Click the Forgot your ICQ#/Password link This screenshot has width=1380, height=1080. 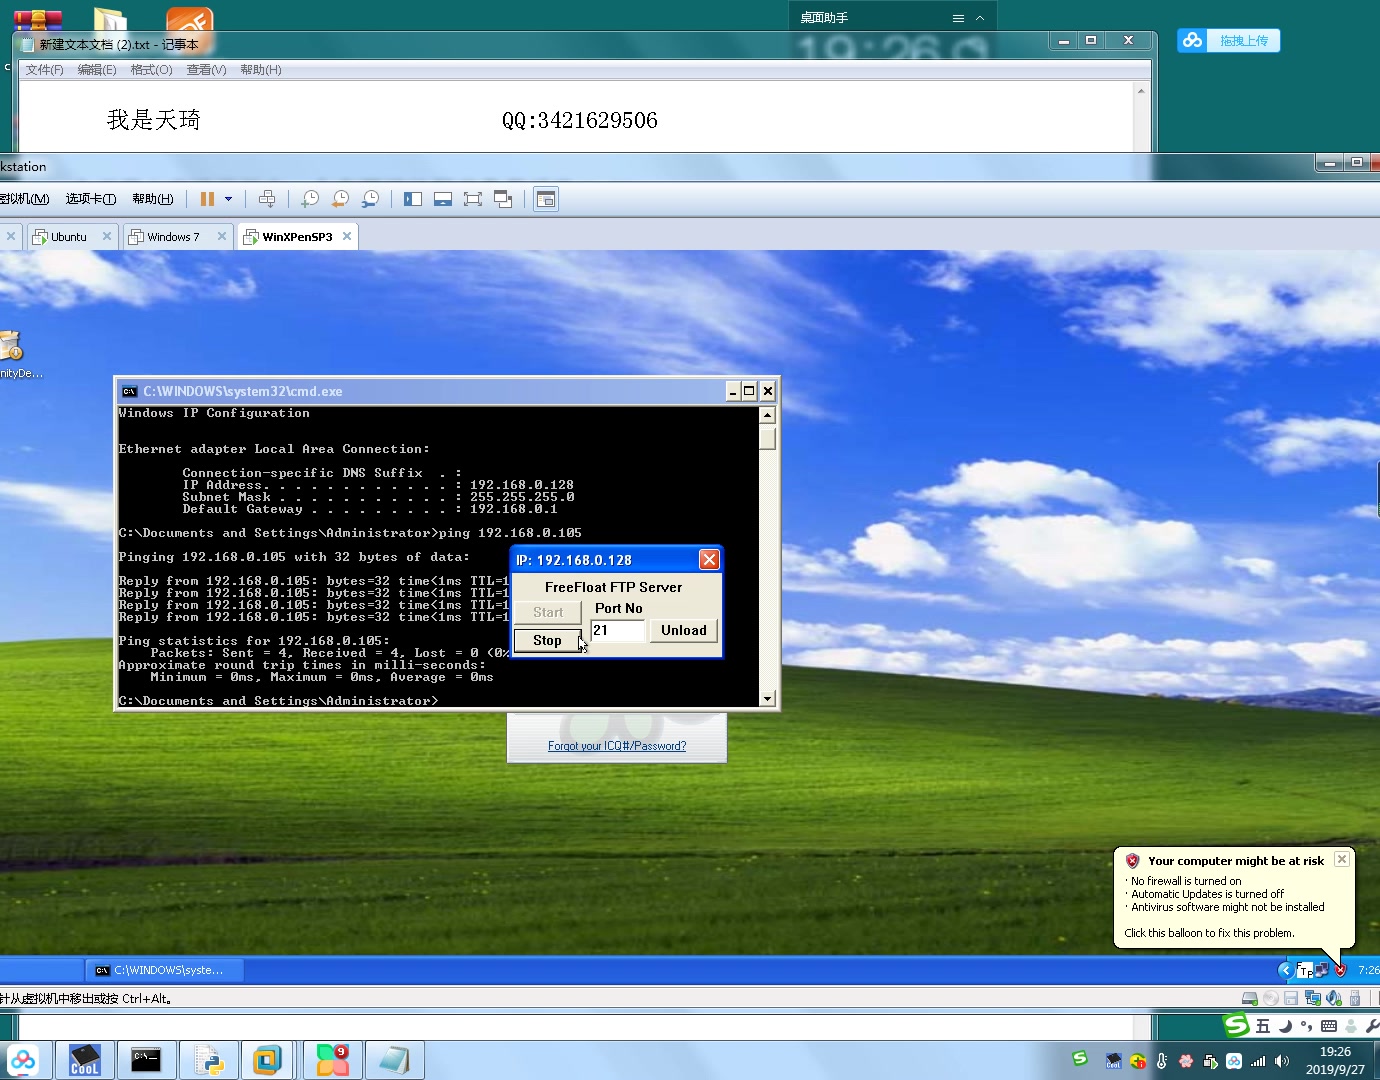coord(617,746)
